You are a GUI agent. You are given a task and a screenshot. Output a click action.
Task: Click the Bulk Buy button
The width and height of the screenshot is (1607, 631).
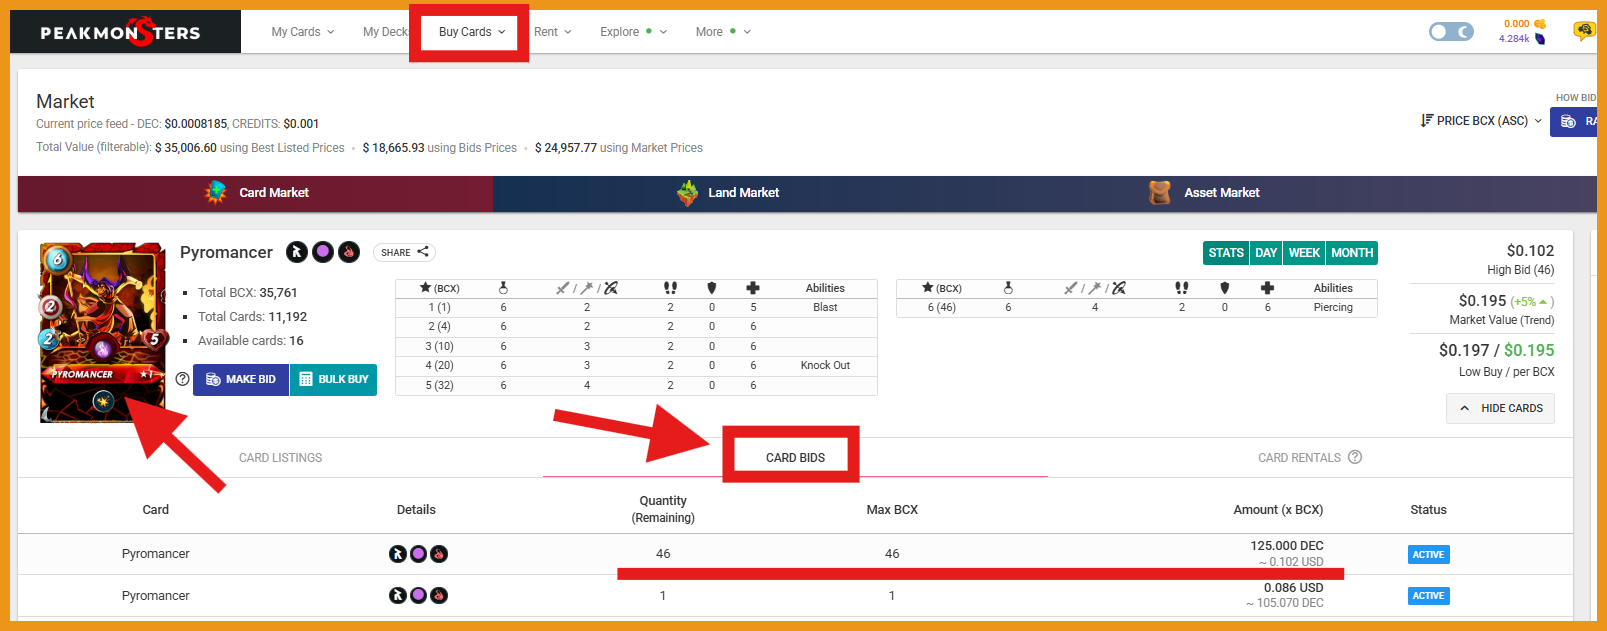(333, 380)
